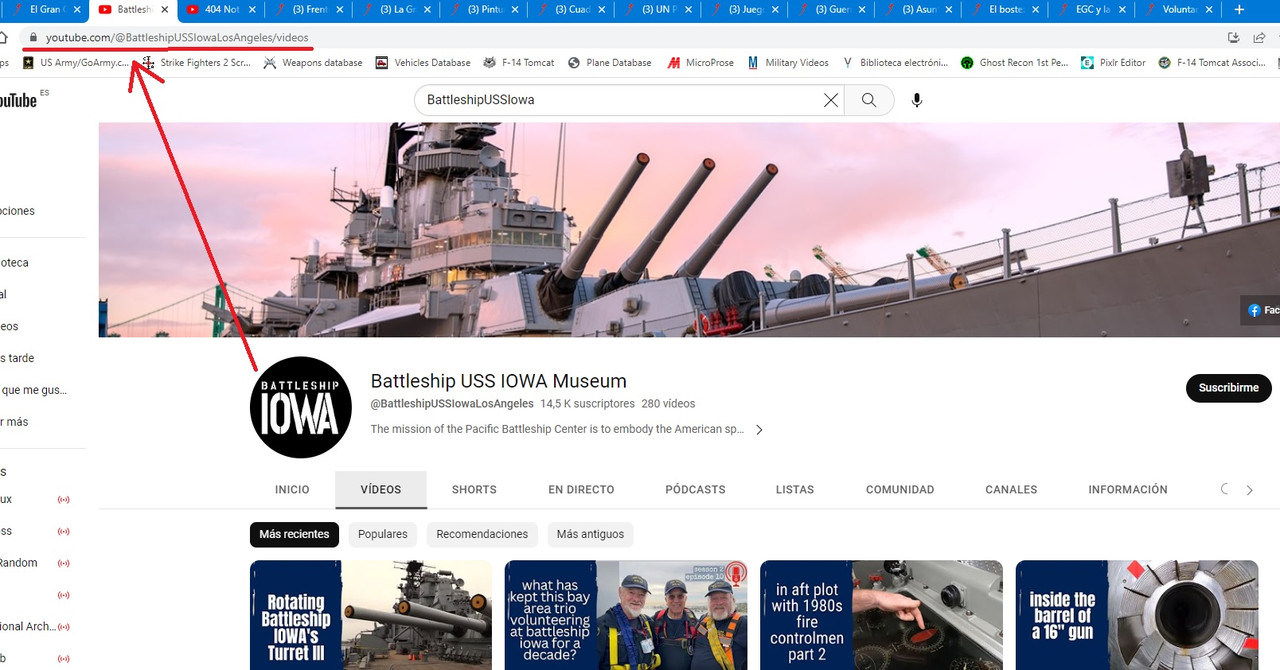Expand the channel description chevron
The image size is (1280, 670).
[759, 430]
